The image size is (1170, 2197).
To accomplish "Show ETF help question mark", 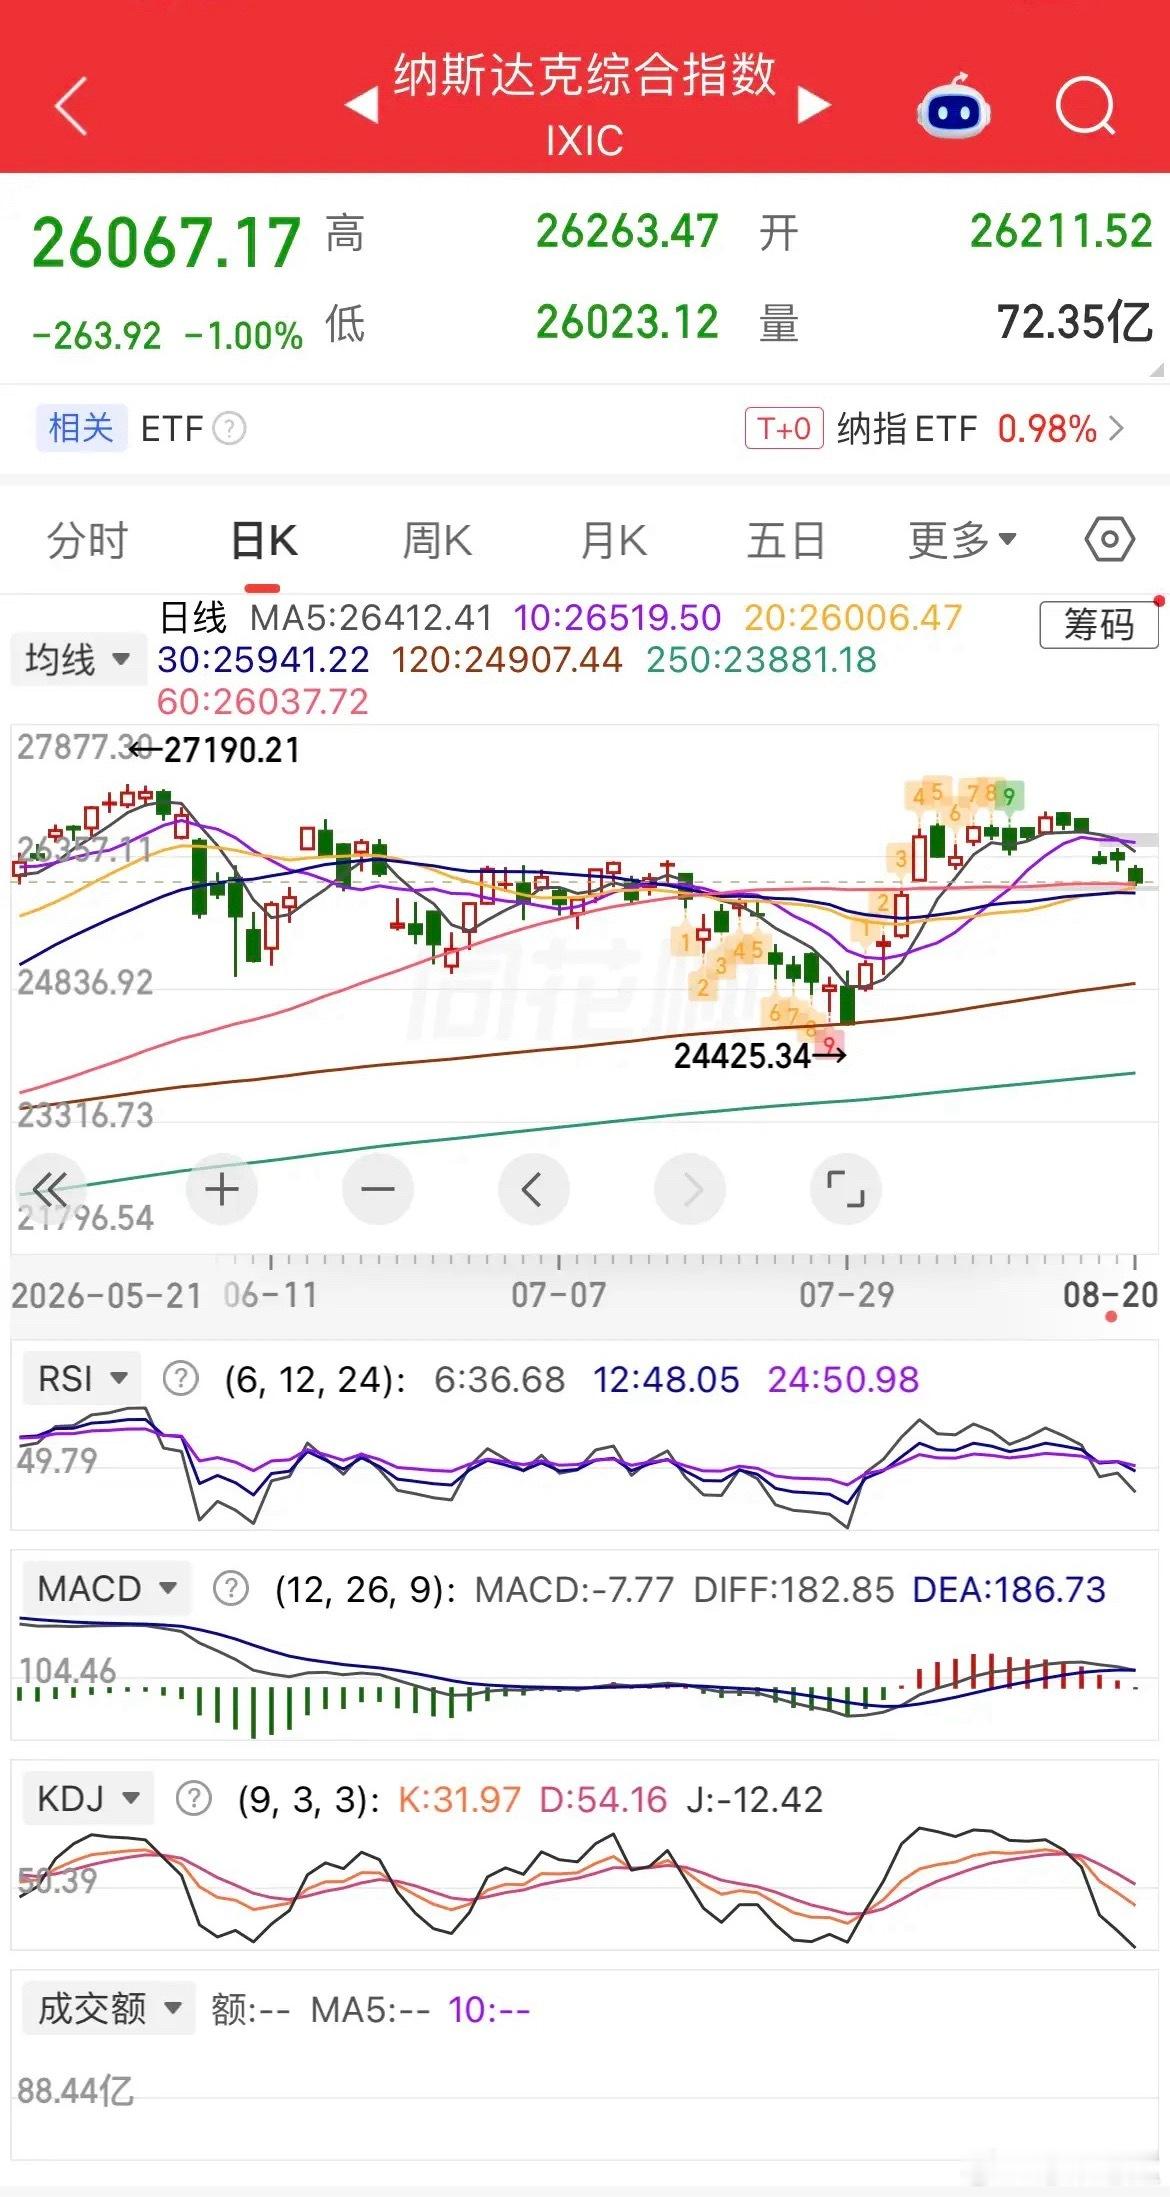I will [230, 429].
